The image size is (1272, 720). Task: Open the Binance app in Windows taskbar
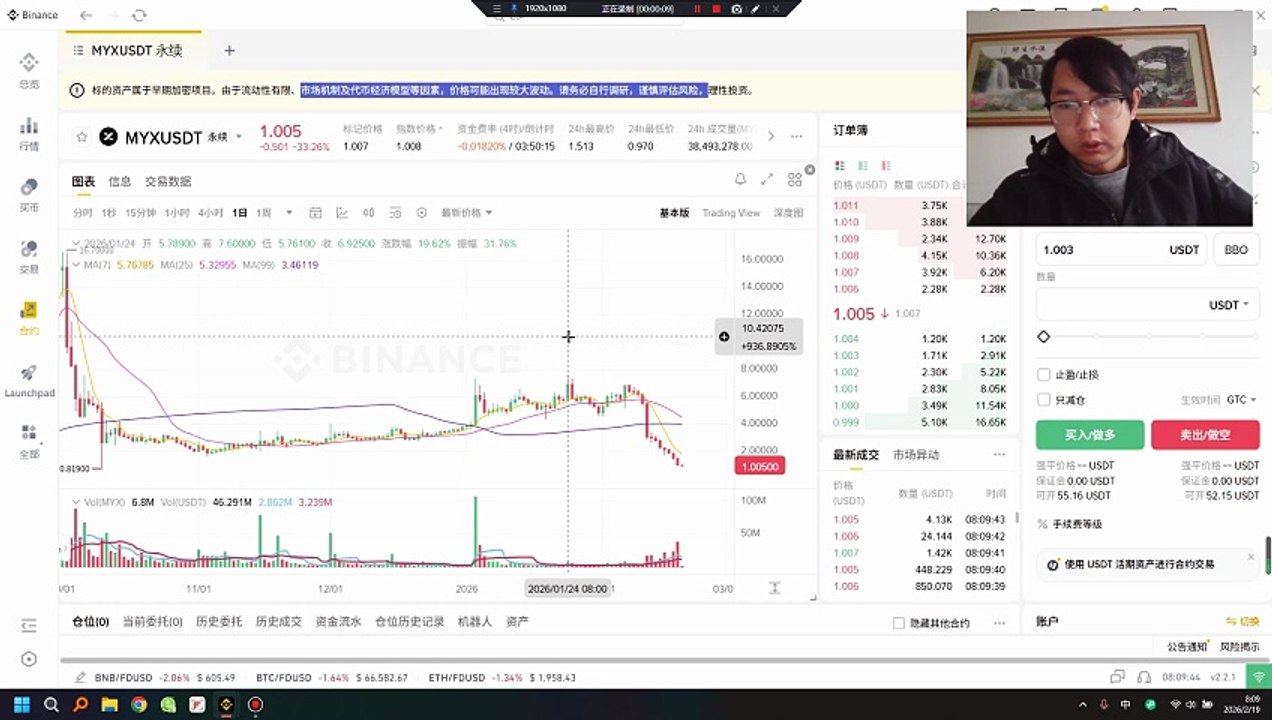tap(226, 704)
